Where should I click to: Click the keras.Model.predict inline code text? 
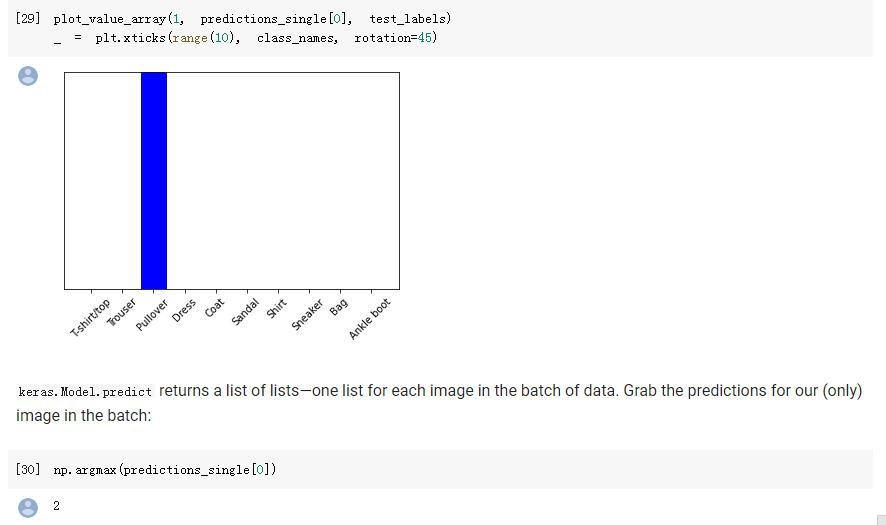(85, 391)
